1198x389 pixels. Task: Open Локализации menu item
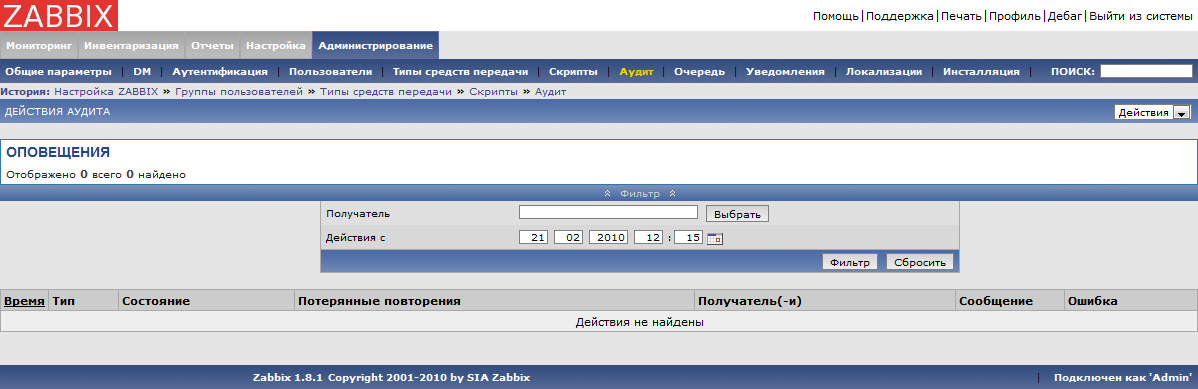(883, 71)
